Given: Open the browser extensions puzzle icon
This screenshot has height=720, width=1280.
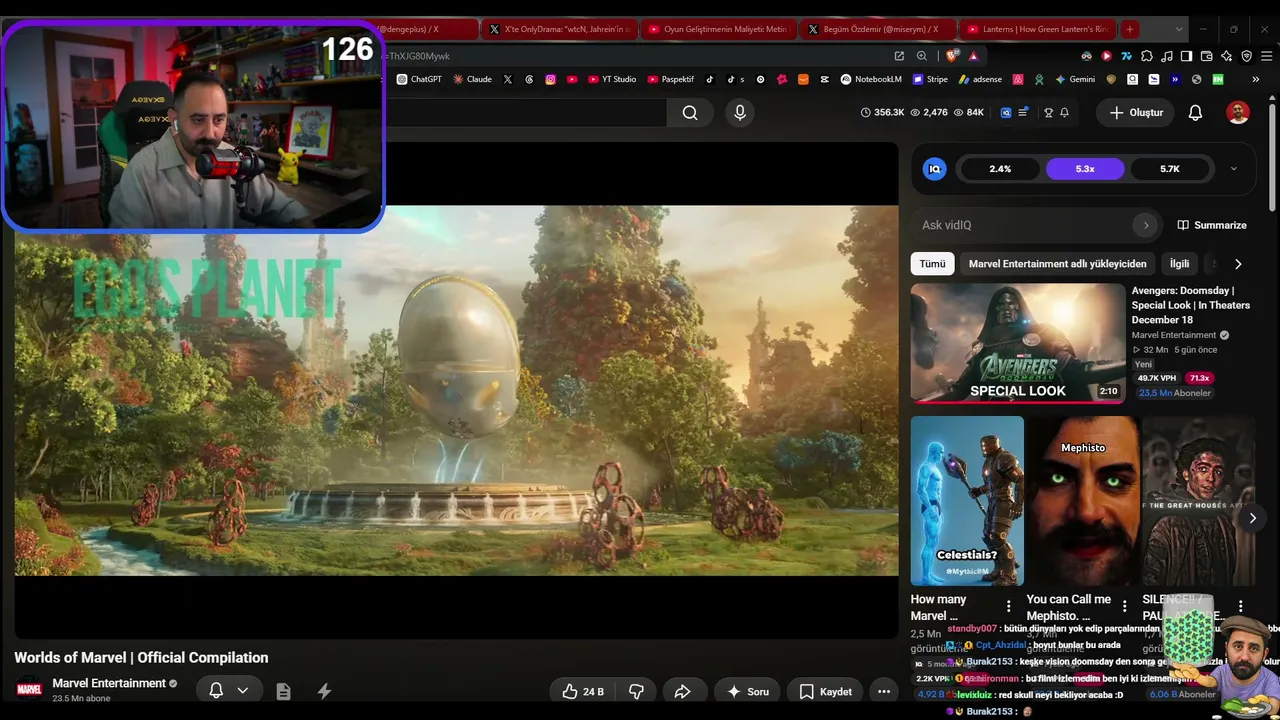Looking at the screenshot, I should click(1146, 56).
